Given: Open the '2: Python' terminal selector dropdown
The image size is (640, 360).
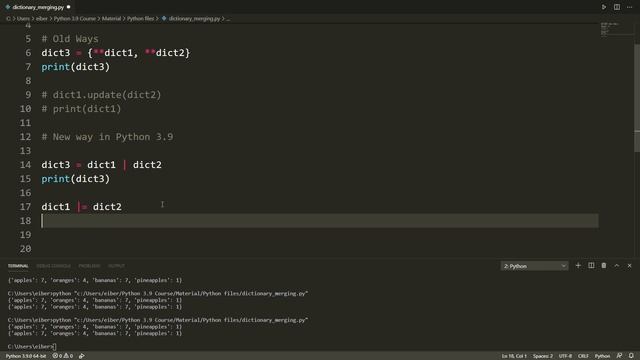Looking at the screenshot, I should (x=534, y=266).
